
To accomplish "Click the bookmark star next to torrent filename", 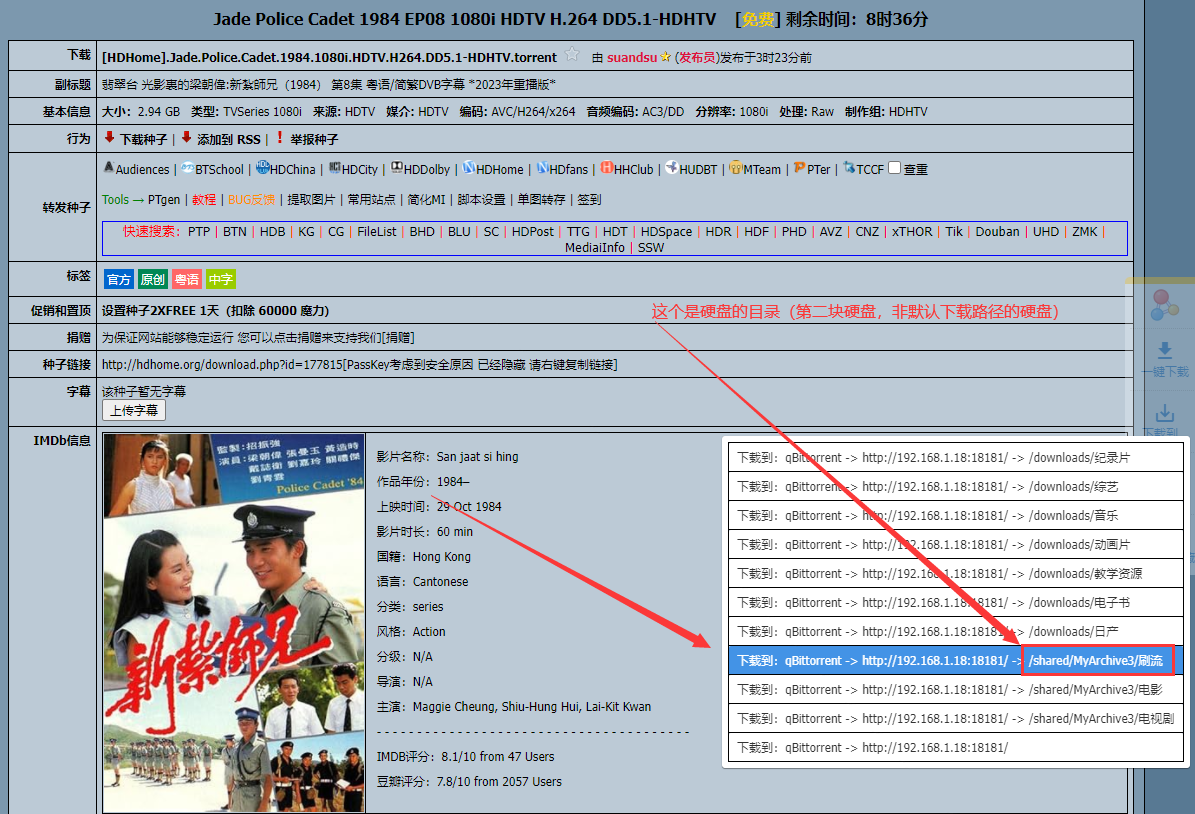I will (x=572, y=55).
